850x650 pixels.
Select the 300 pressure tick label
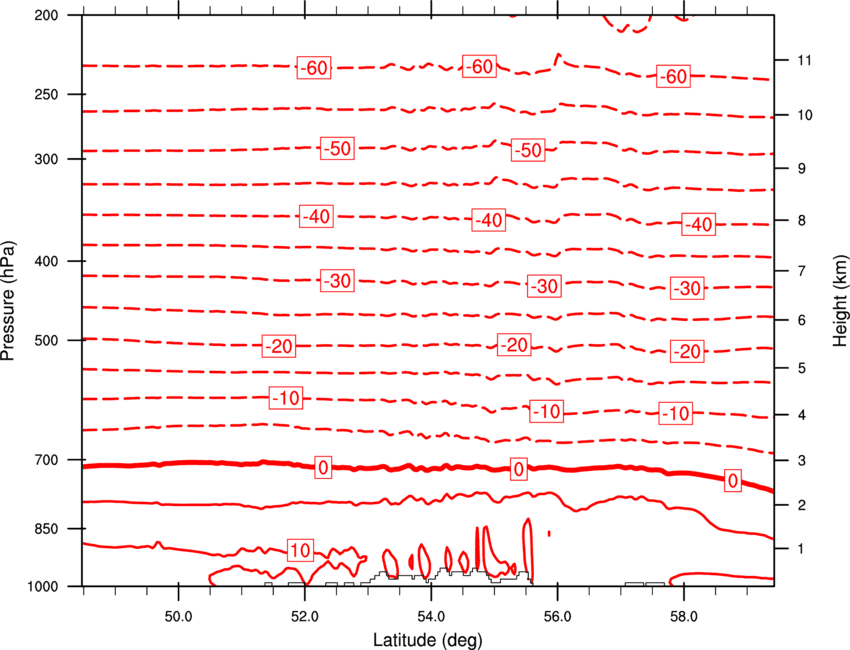point(46,159)
